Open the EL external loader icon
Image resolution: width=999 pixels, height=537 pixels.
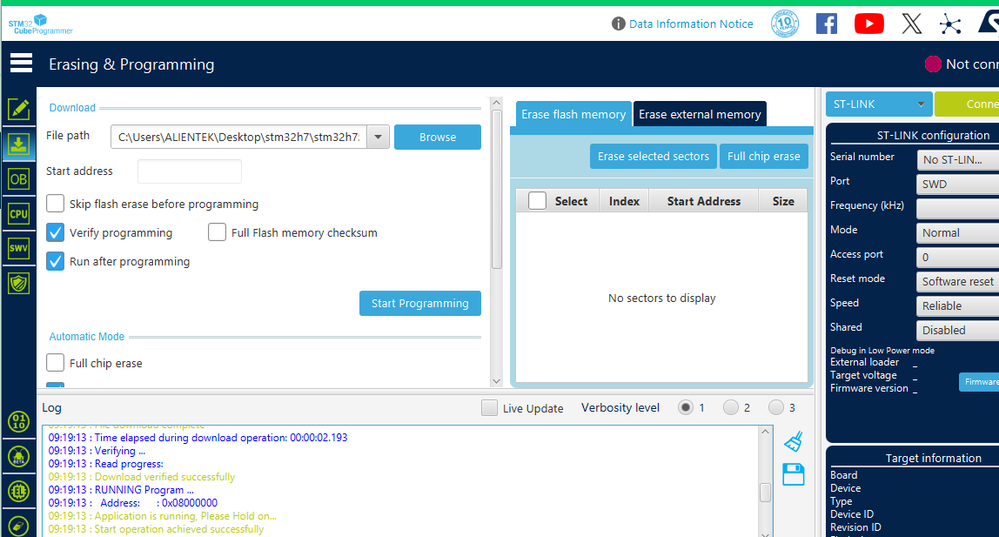tap(18, 491)
